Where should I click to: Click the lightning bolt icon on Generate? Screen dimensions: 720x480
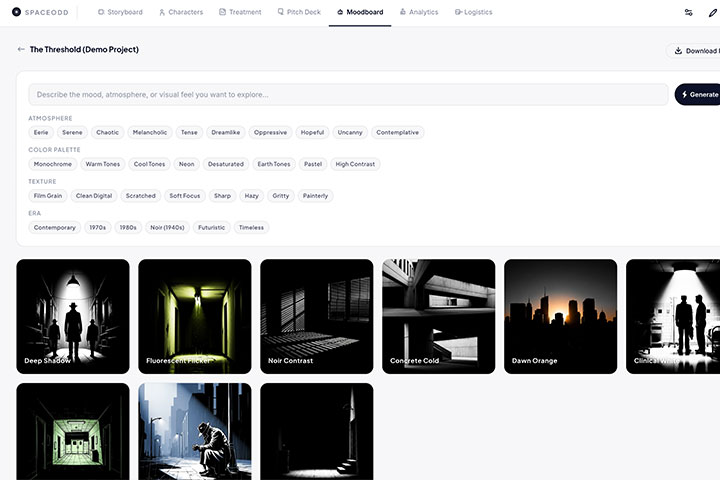tap(684, 94)
